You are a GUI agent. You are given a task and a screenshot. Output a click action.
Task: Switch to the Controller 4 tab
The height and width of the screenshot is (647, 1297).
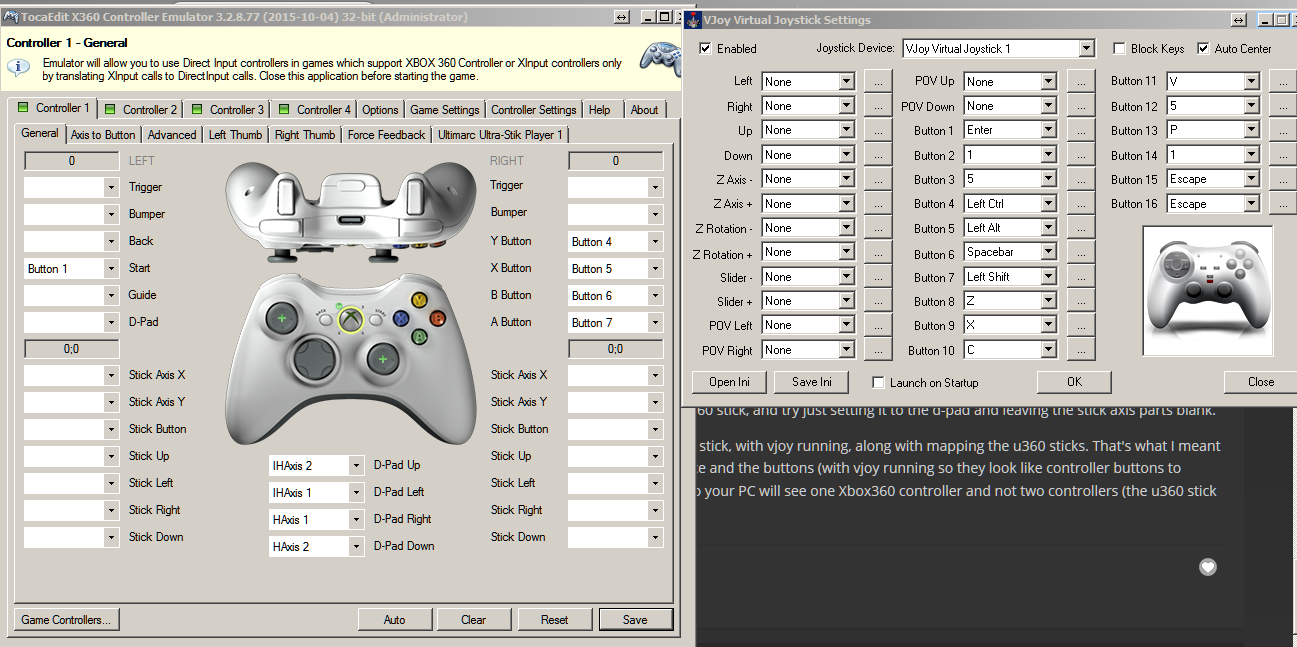(315, 109)
